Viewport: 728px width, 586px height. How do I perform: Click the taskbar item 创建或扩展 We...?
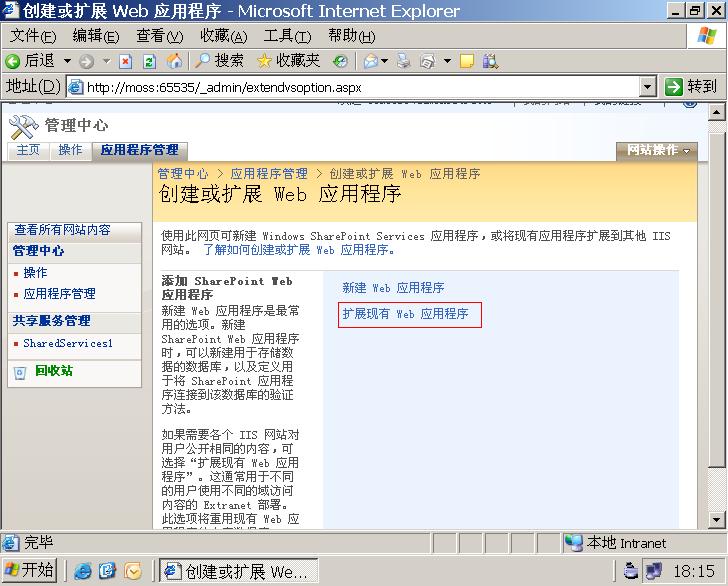pyautogui.click(x=239, y=571)
